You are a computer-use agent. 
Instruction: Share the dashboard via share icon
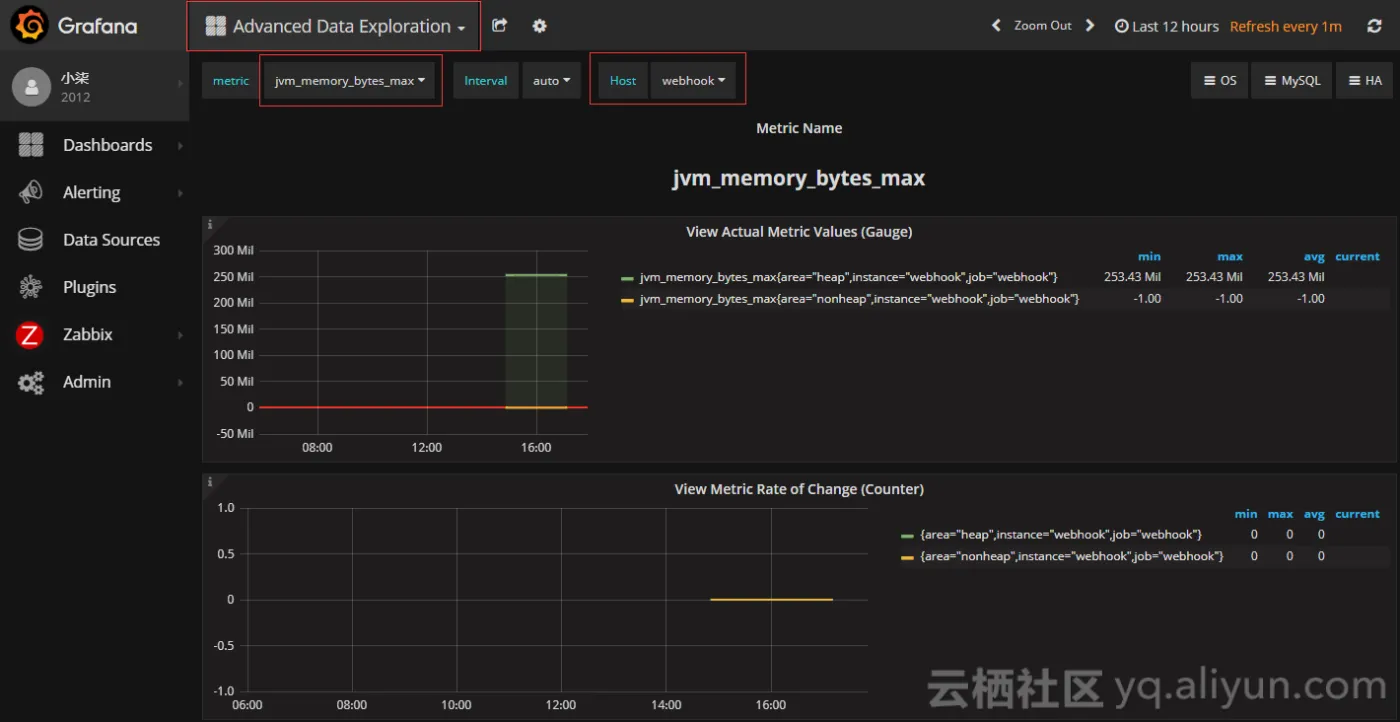coord(500,26)
